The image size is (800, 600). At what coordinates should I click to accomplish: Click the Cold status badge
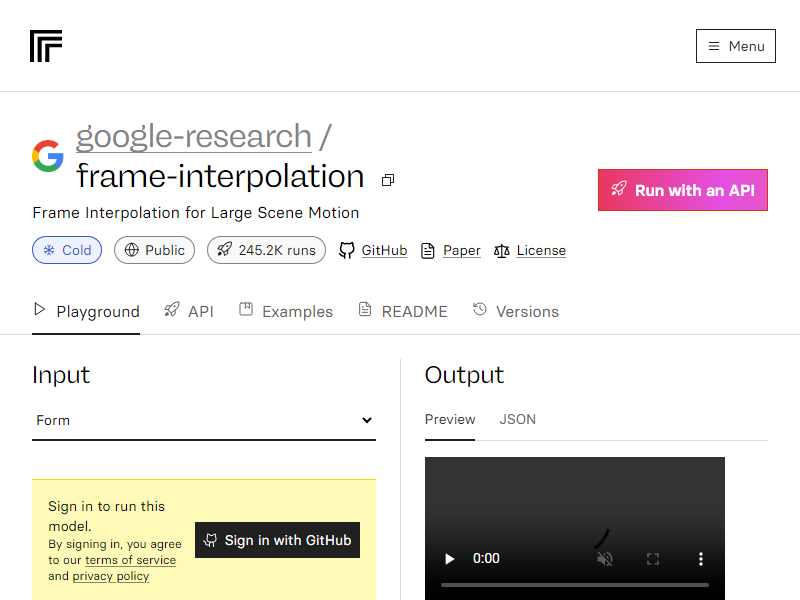click(x=67, y=250)
